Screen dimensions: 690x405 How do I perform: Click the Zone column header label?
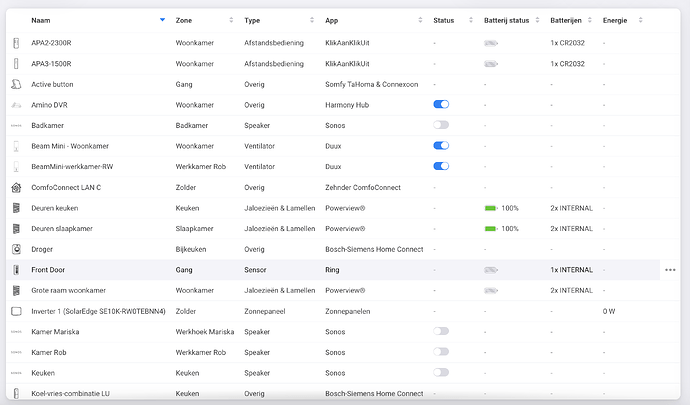[184, 20]
